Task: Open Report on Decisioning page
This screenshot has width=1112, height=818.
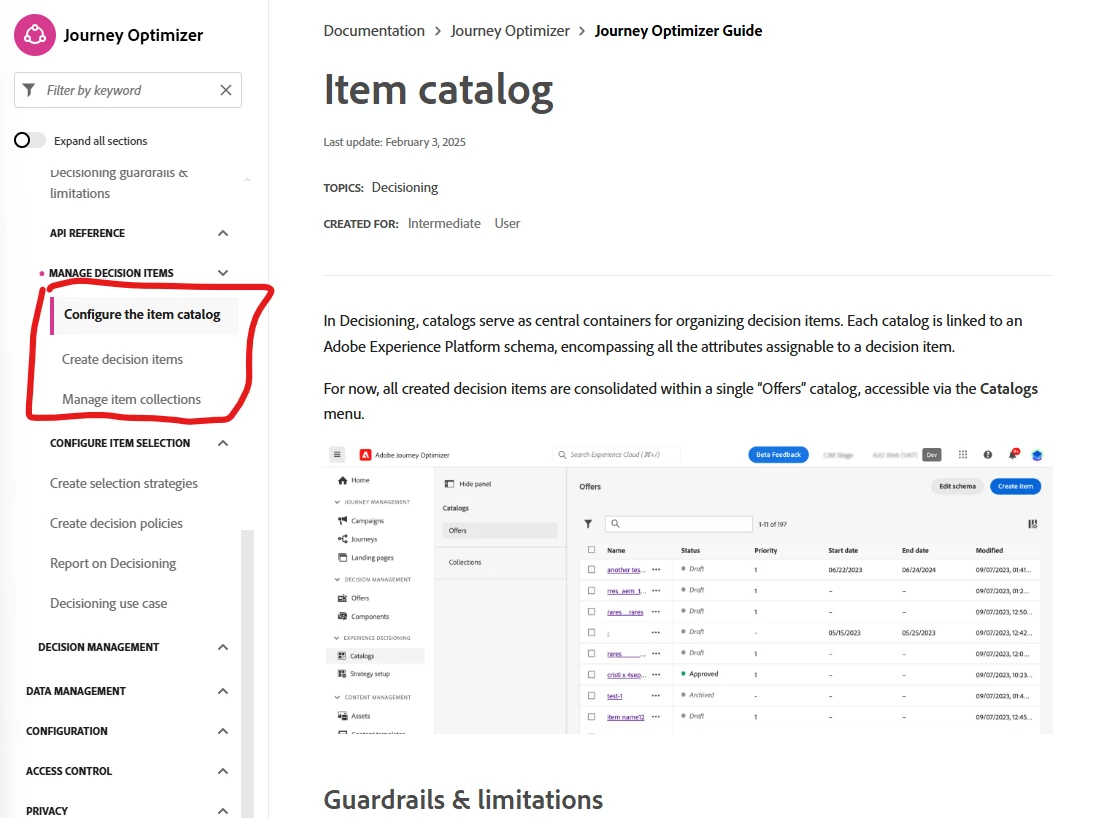Action: click(113, 563)
